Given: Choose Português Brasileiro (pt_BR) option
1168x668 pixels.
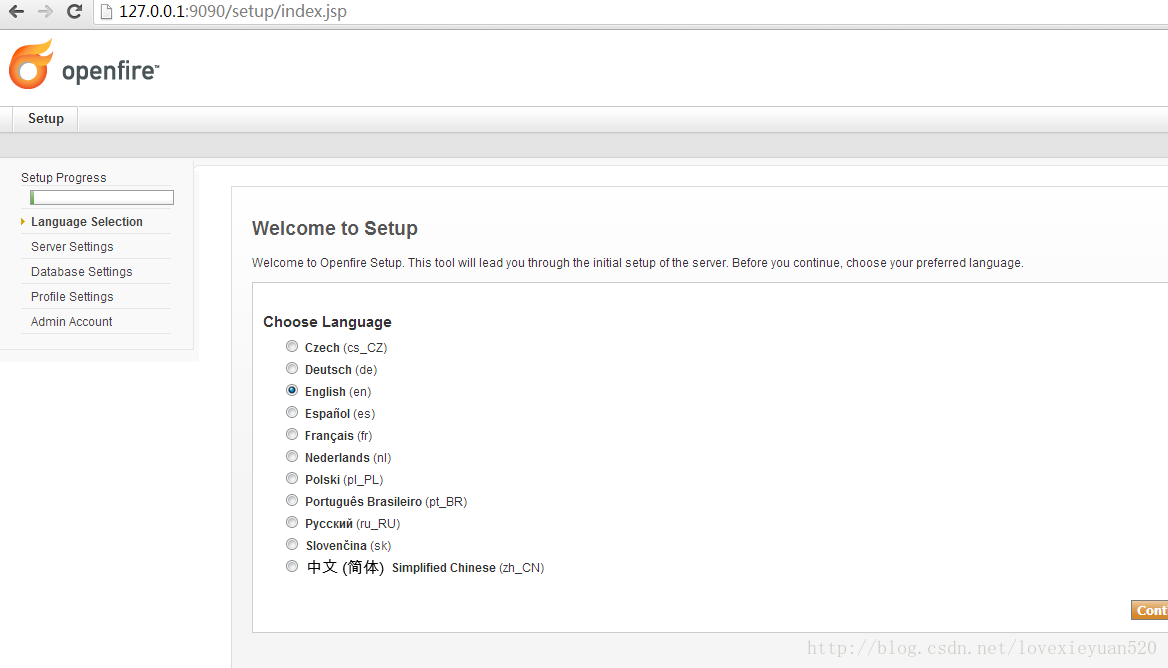Looking at the screenshot, I should coord(292,500).
